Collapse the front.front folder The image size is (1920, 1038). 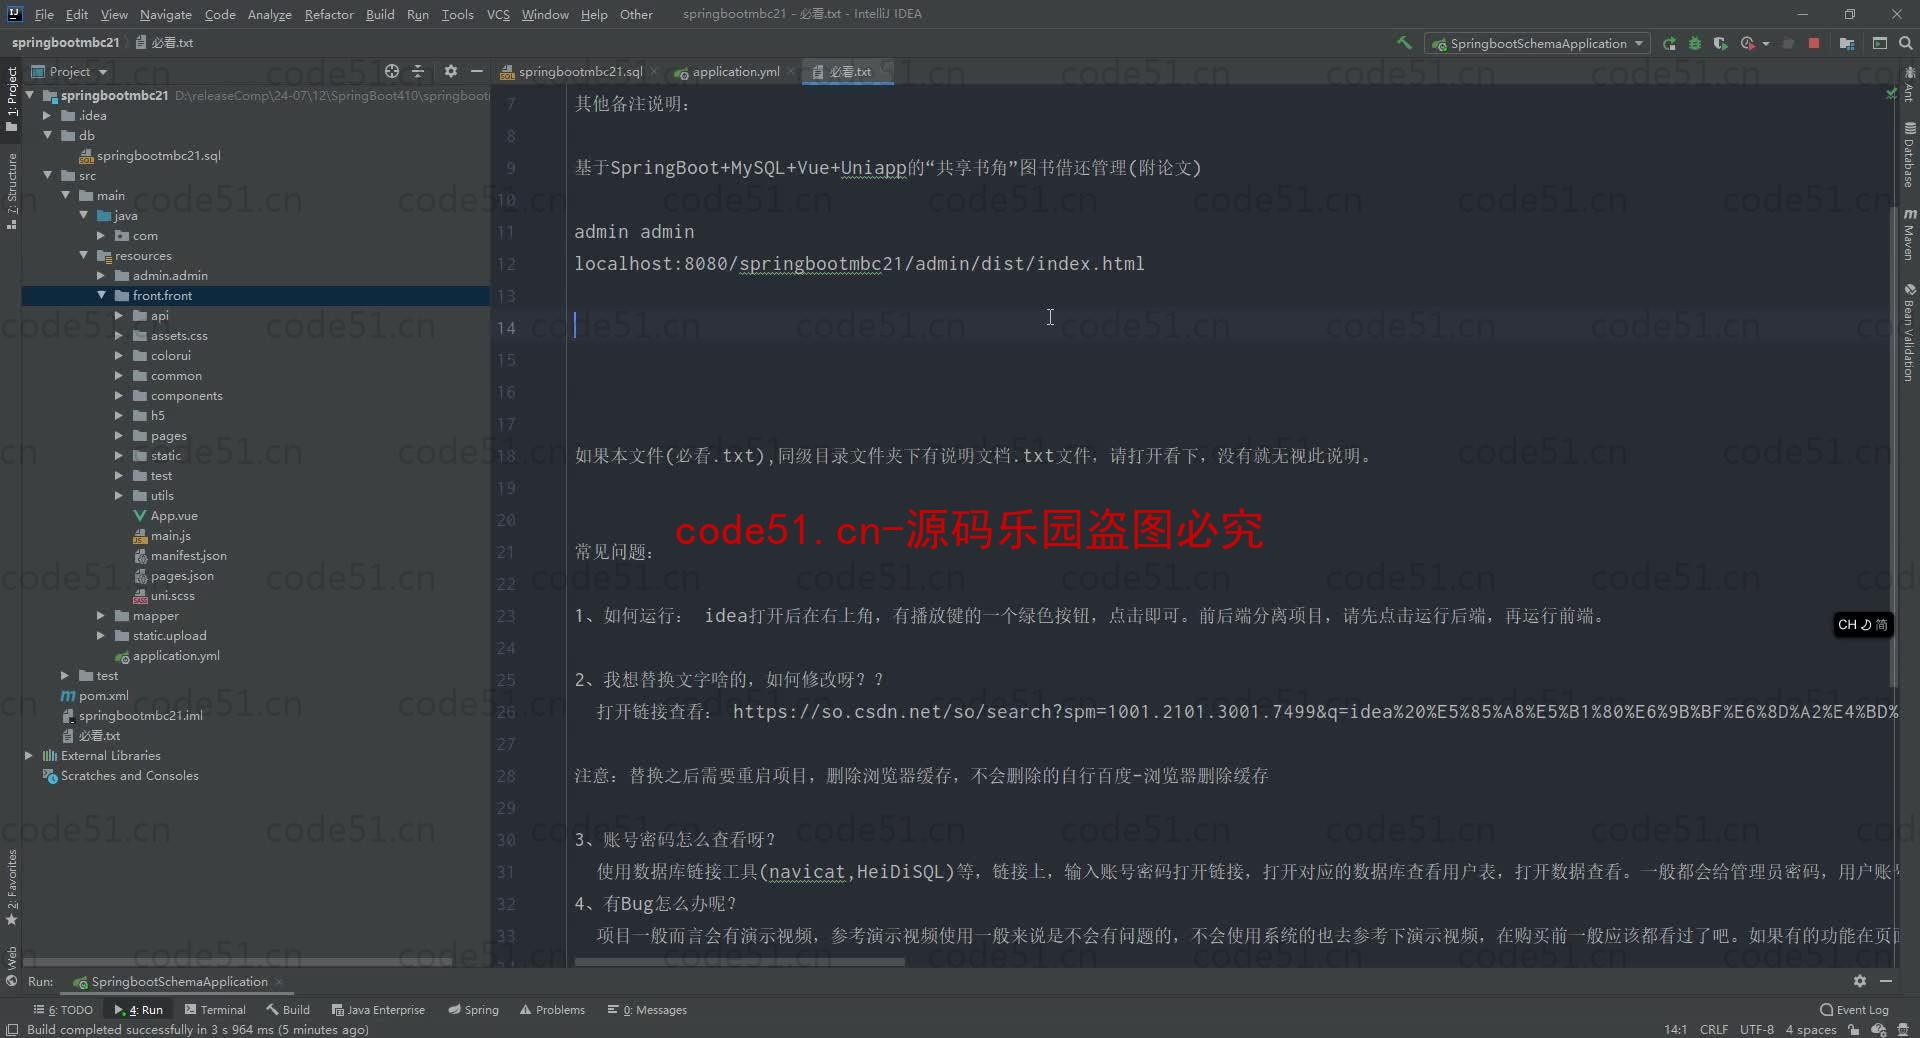click(101, 295)
